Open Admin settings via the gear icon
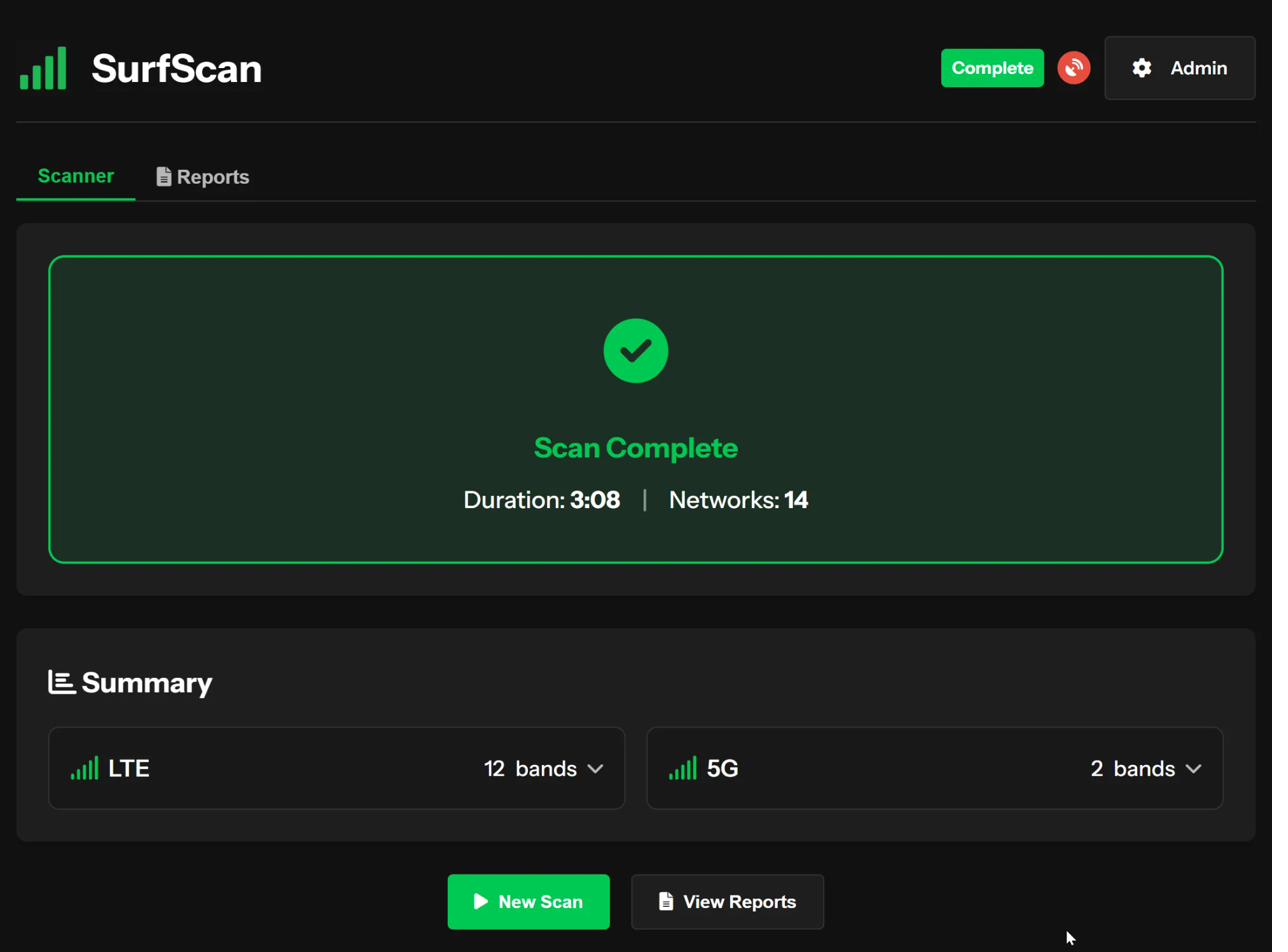The image size is (1288, 952). (x=1141, y=68)
